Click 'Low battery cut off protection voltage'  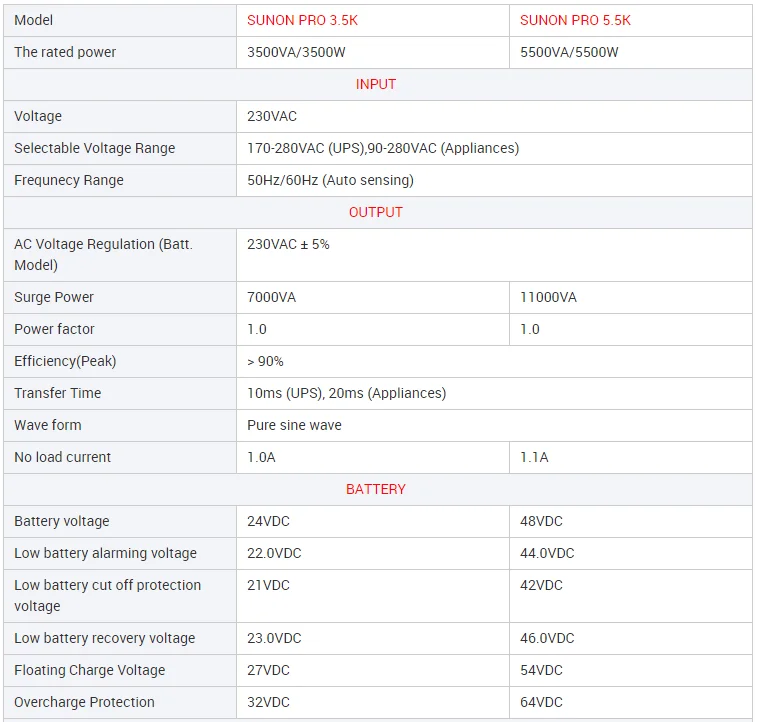107,596
